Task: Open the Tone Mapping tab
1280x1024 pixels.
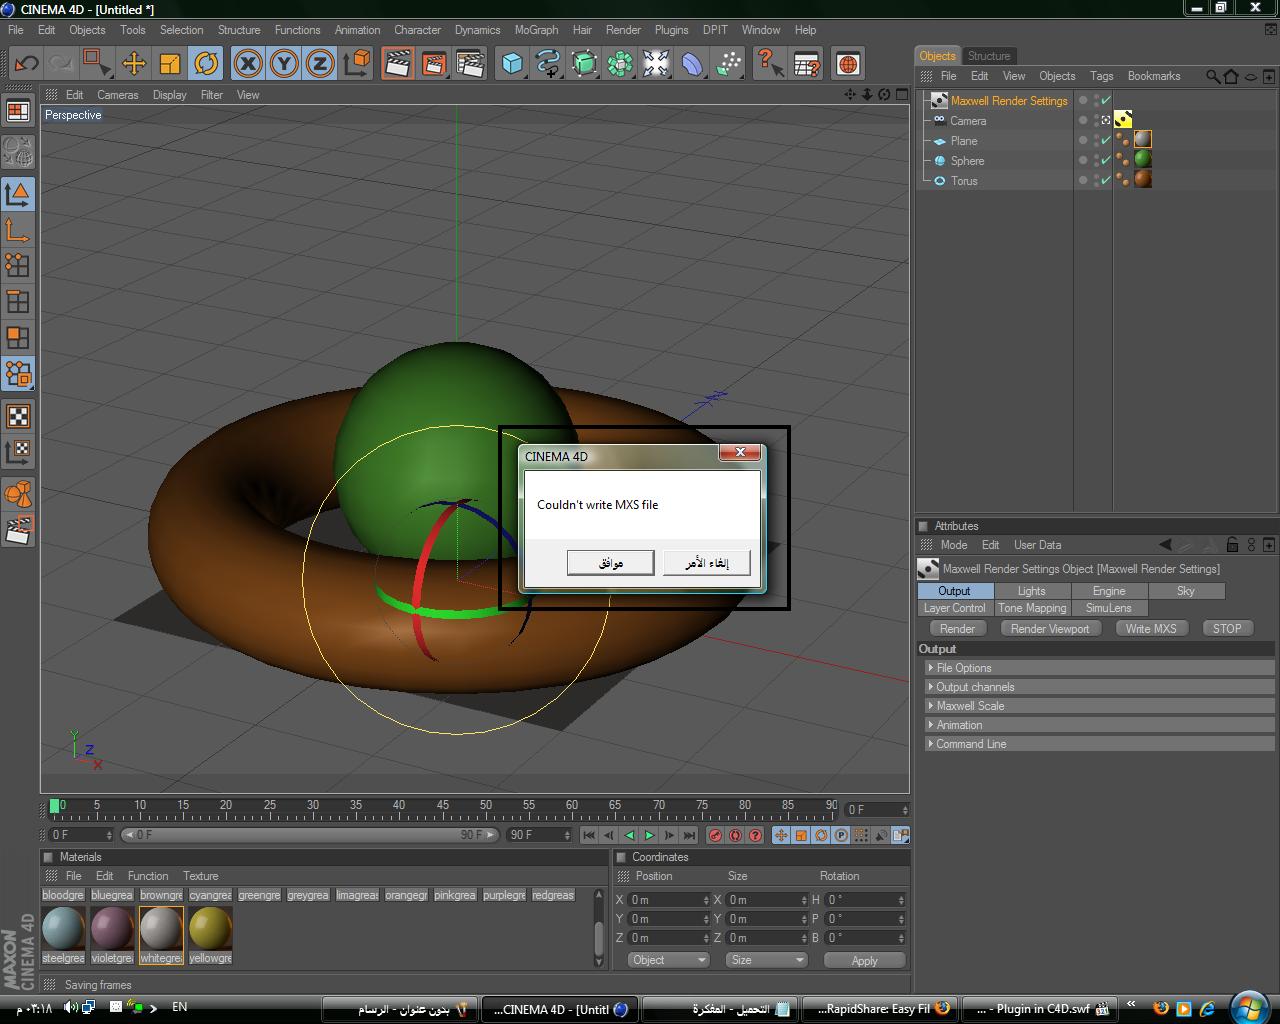Action: coord(1032,608)
